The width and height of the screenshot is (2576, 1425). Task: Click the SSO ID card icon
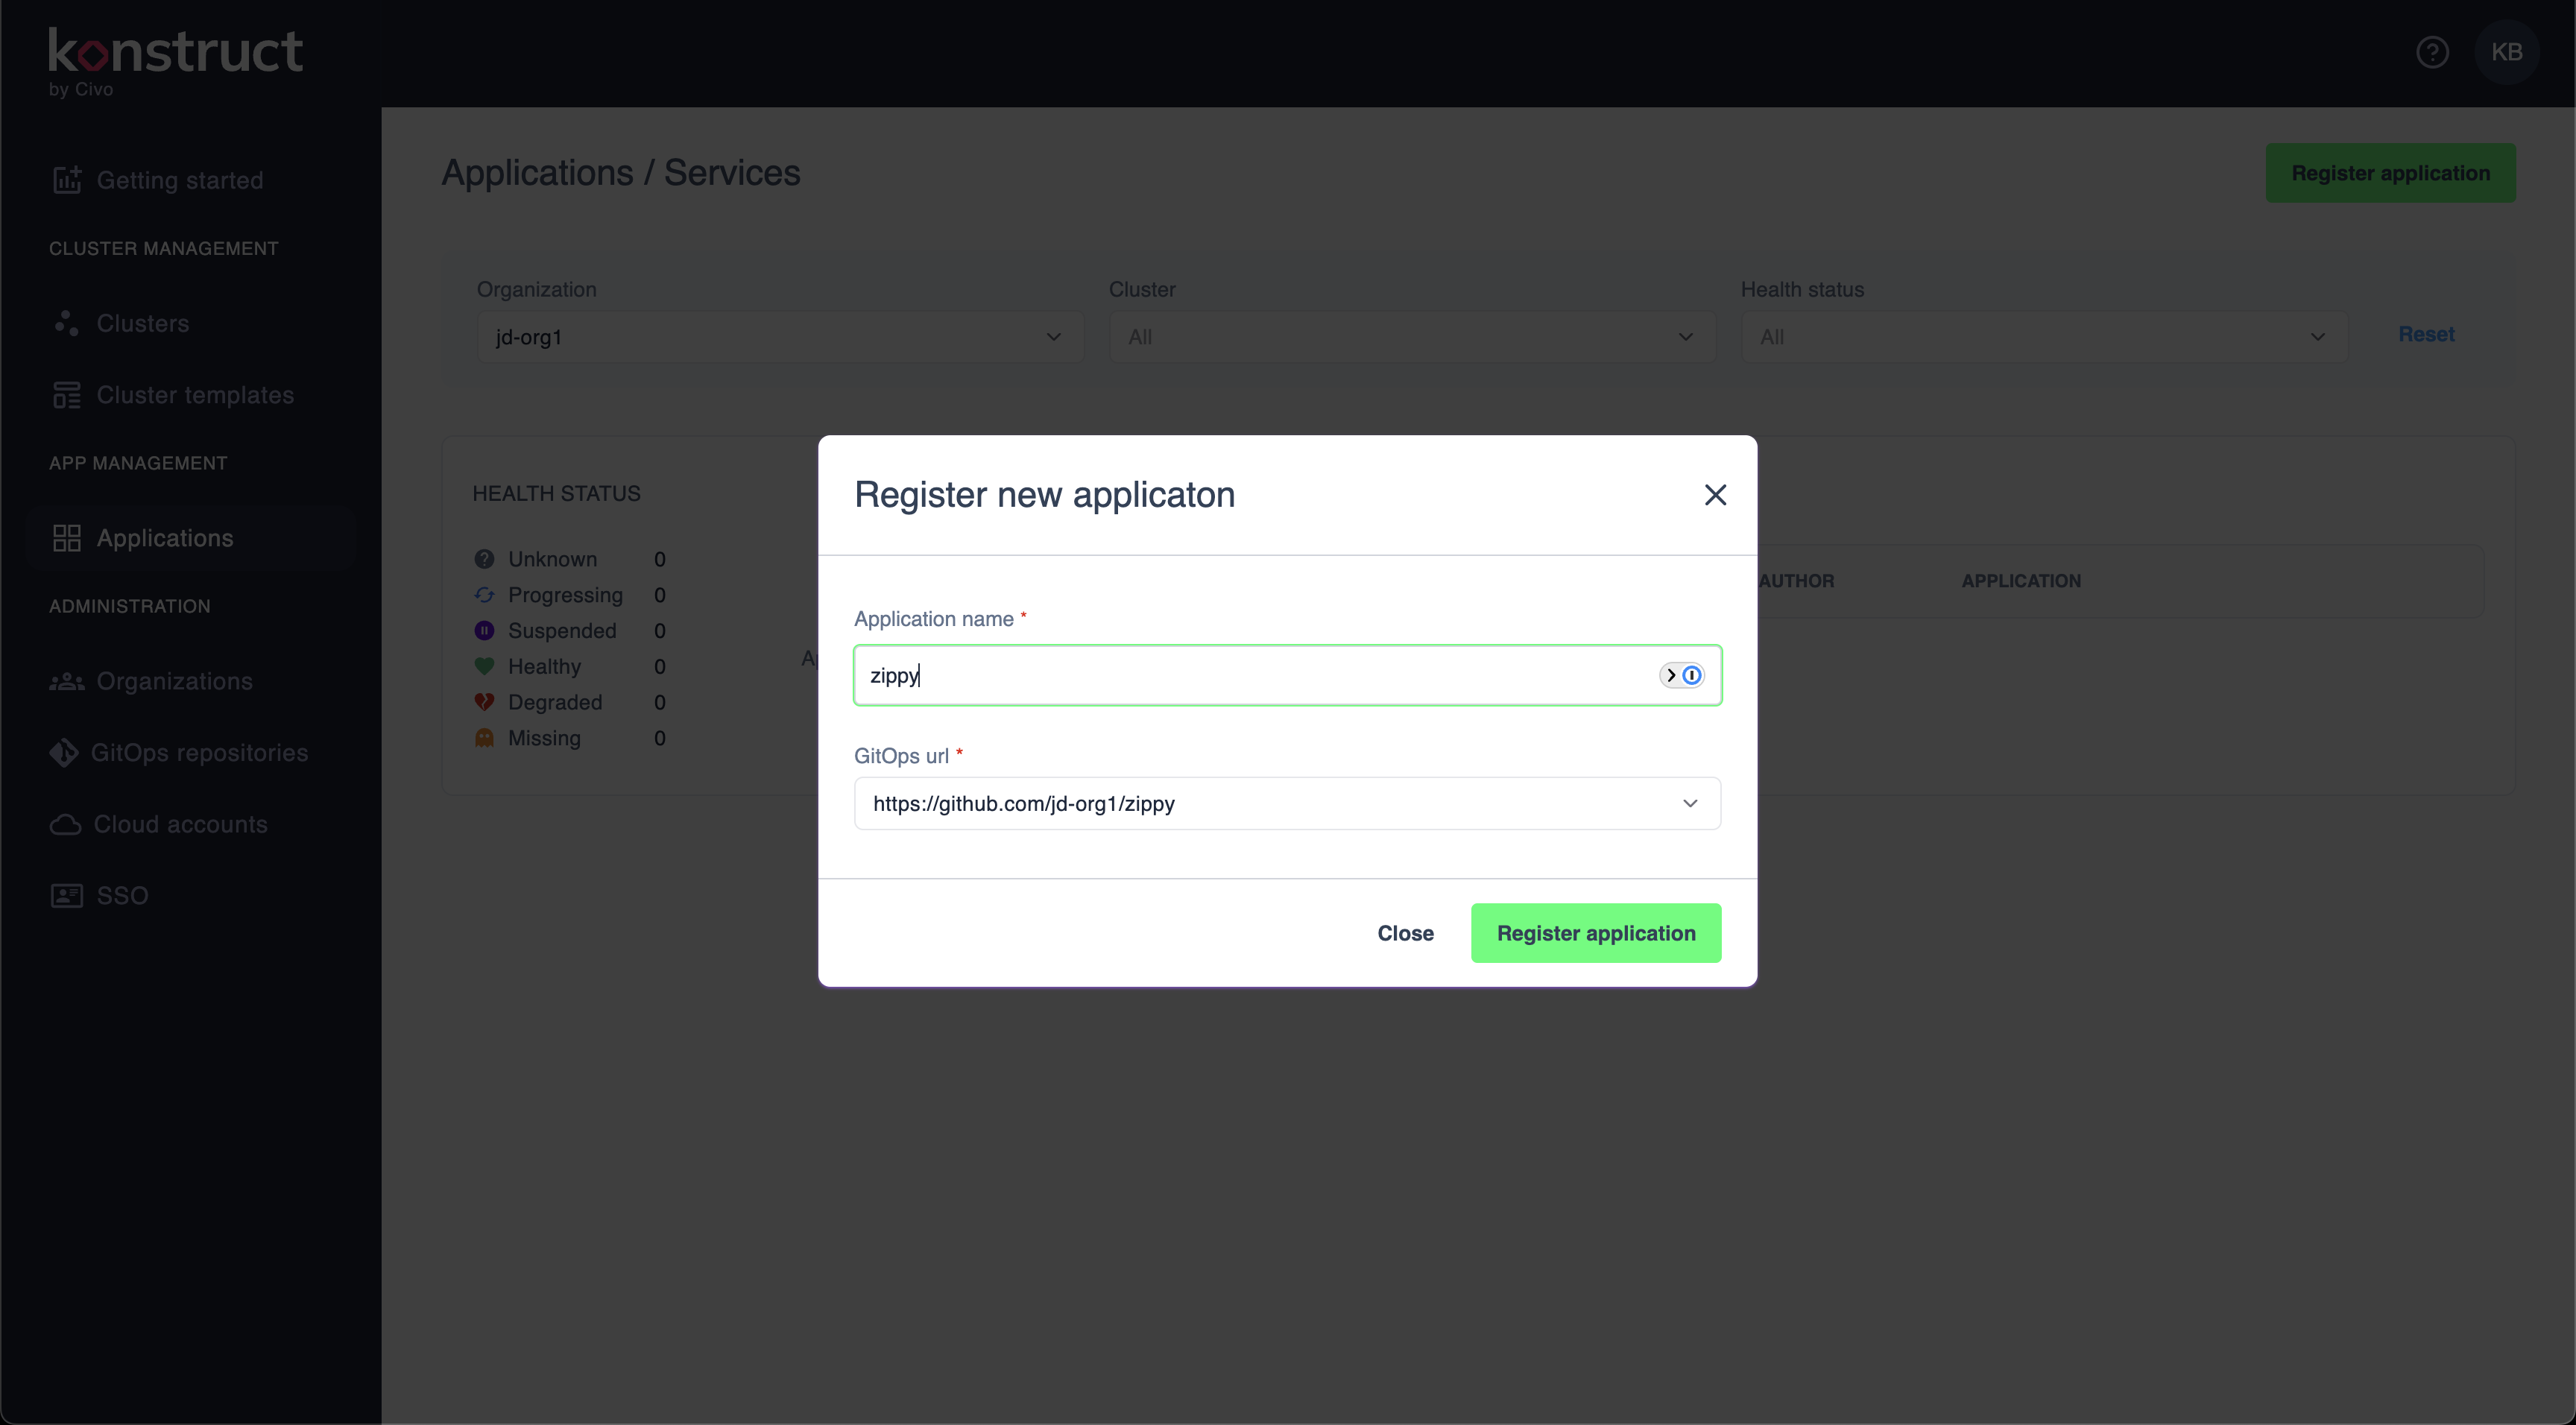(67, 895)
